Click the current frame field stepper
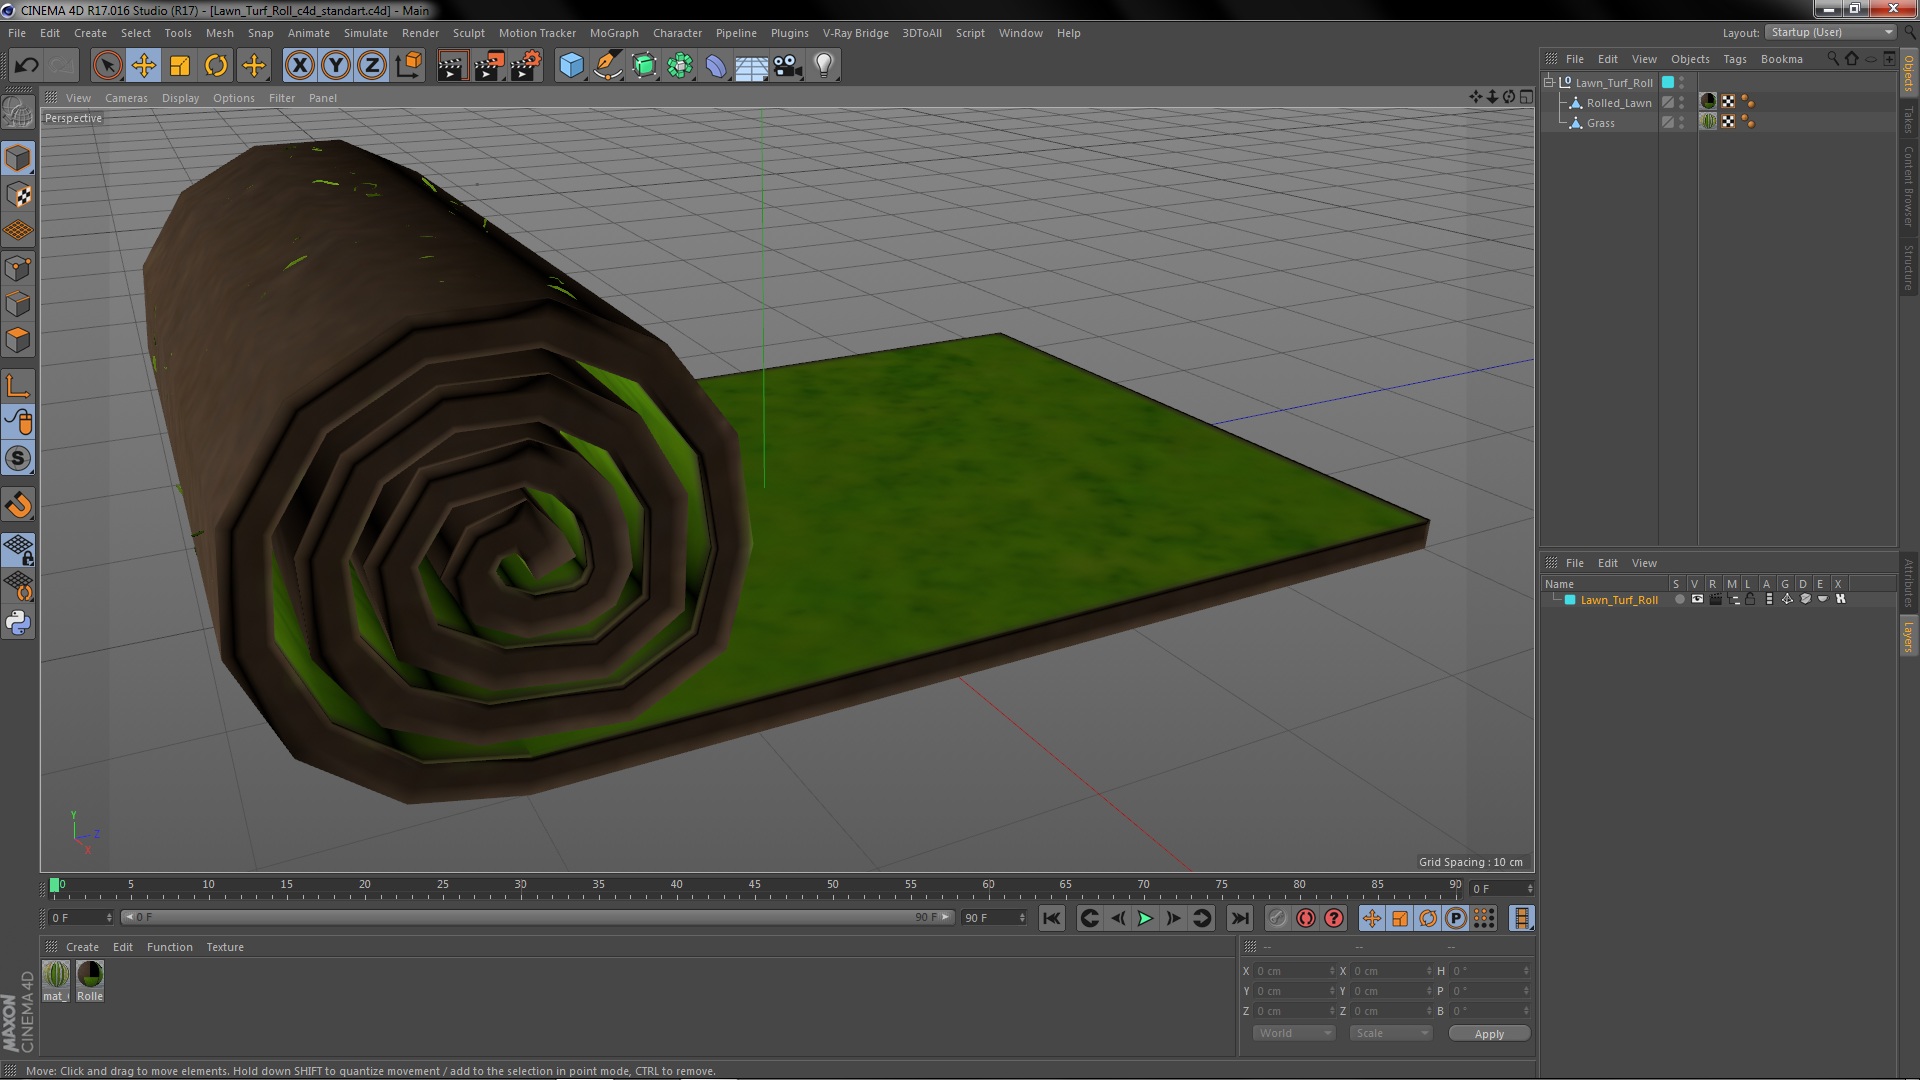Viewport: 1920px width, 1080px height. 1529,888
